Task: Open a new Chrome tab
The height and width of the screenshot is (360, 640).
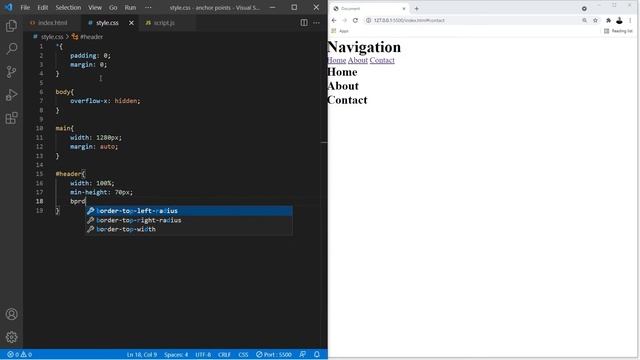Action: (416, 9)
